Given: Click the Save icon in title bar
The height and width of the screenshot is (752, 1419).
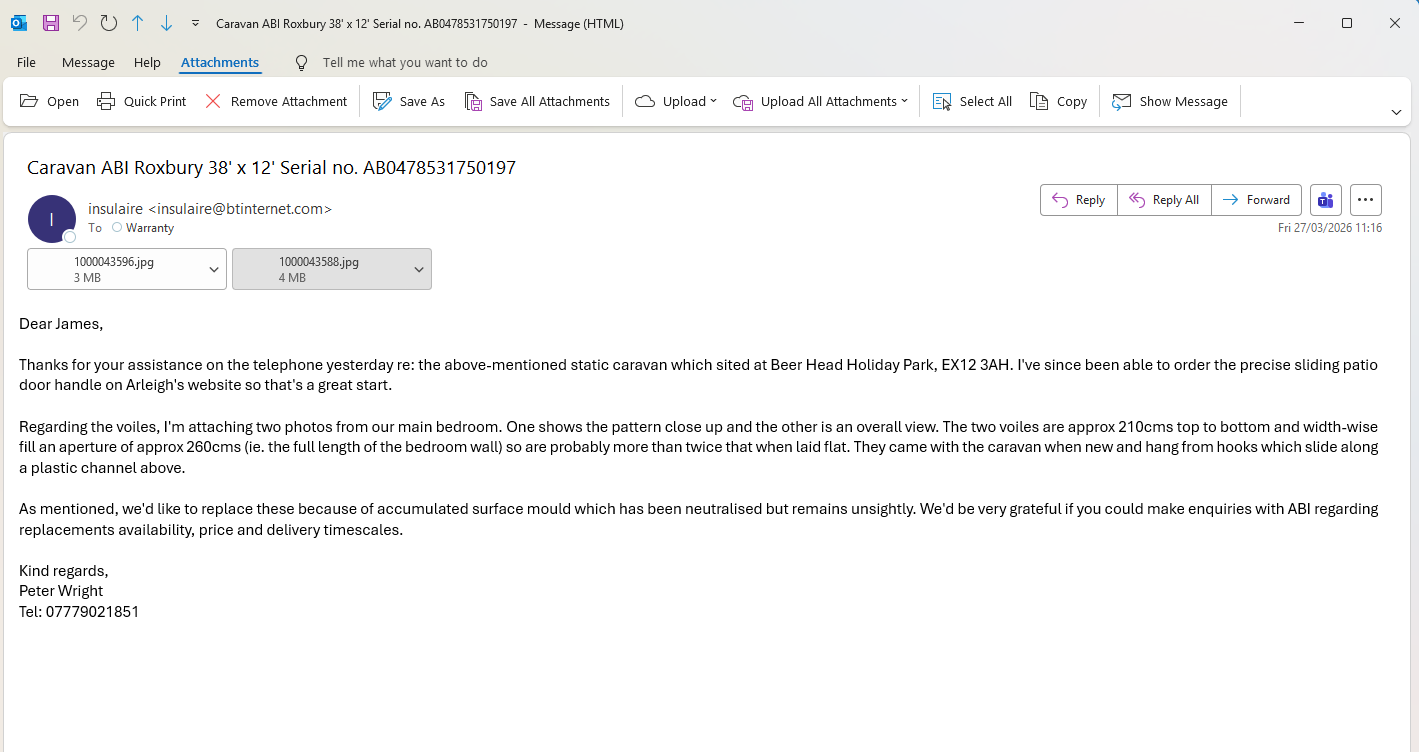Looking at the screenshot, I should click(x=50, y=23).
